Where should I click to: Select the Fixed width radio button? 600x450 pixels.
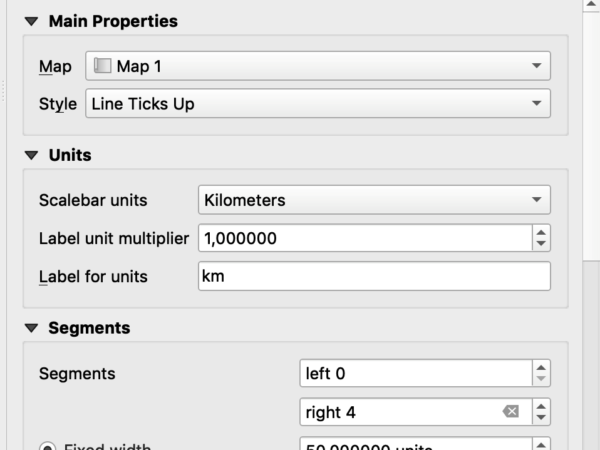[47, 446]
